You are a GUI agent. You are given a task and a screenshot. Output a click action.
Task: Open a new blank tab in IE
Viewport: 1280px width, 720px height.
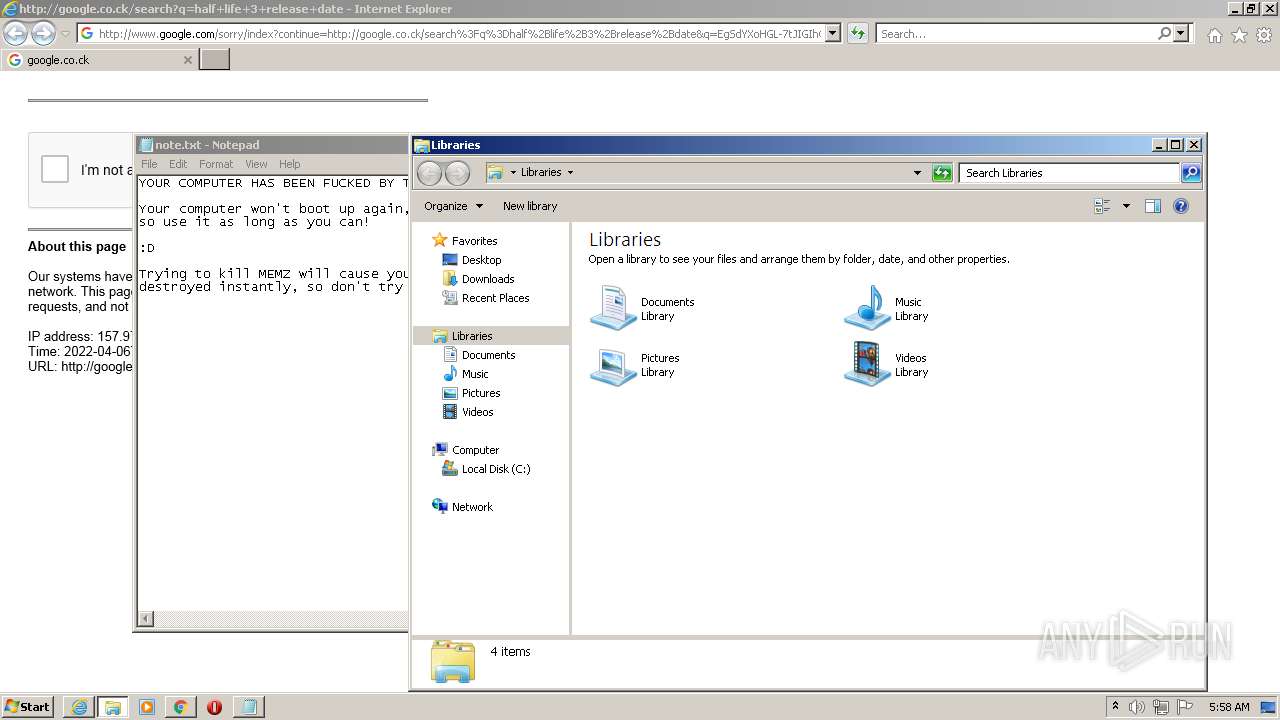pos(215,60)
